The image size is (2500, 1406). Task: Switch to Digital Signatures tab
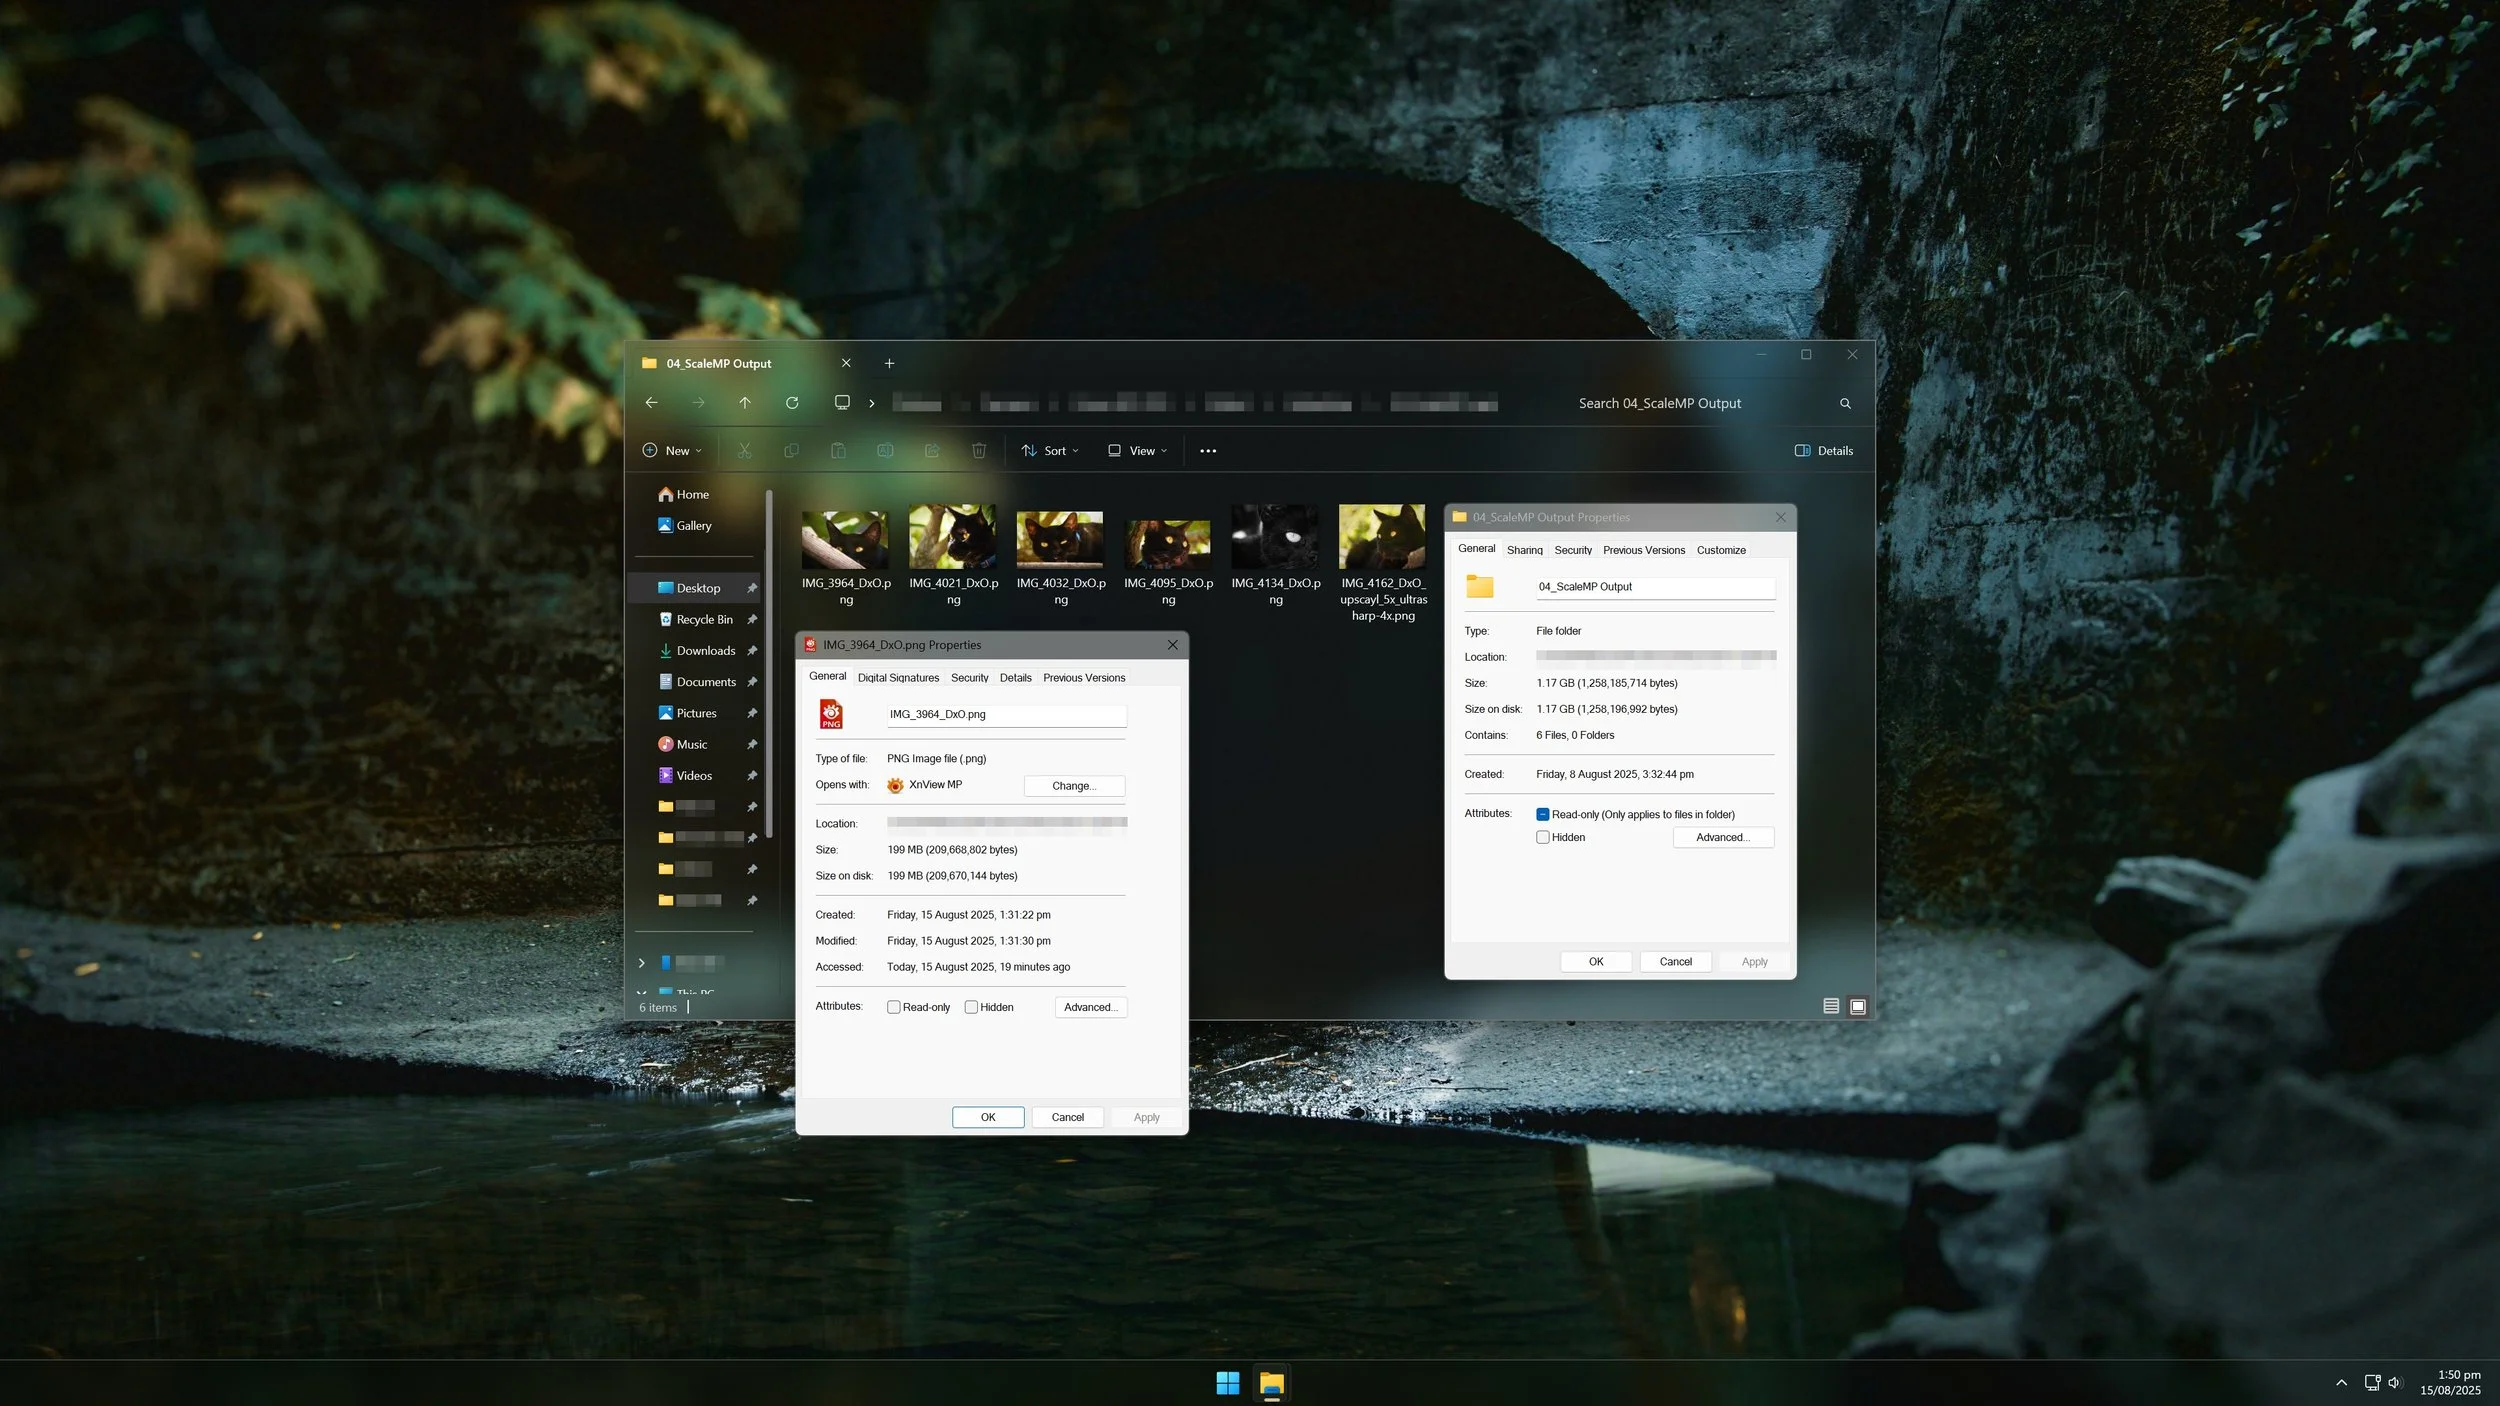coord(898,678)
